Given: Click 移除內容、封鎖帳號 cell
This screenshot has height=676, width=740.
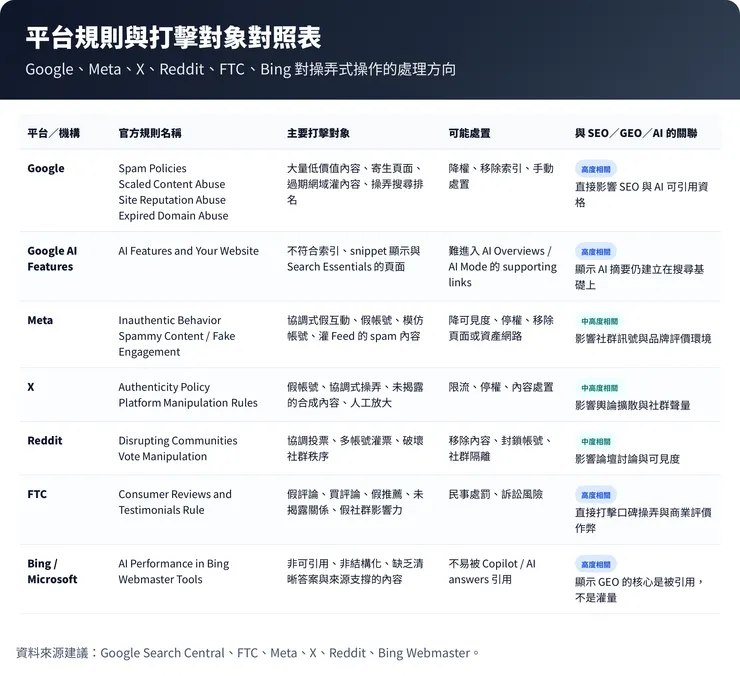Looking at the screenshot, I should pos(501,448).
